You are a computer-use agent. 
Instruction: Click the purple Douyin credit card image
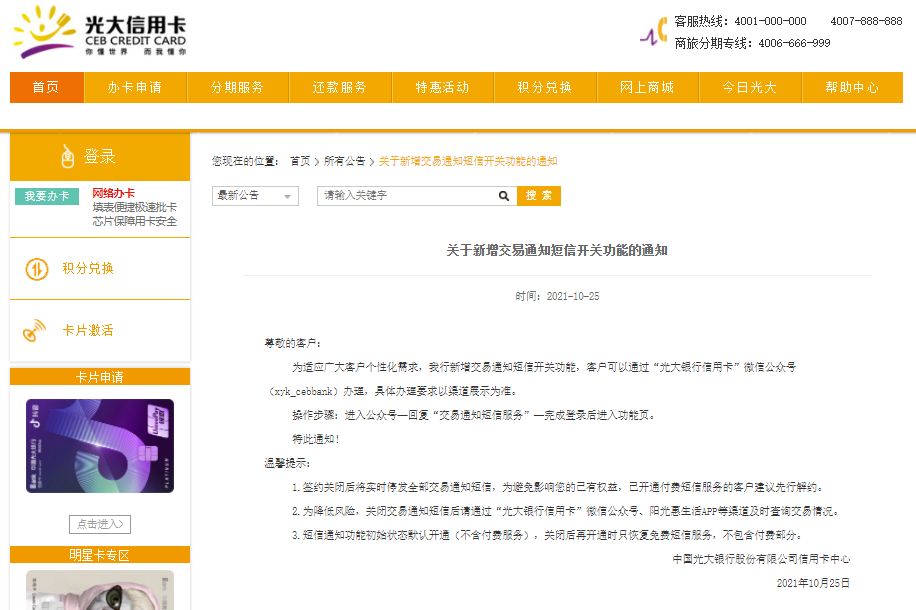point(100,446)
